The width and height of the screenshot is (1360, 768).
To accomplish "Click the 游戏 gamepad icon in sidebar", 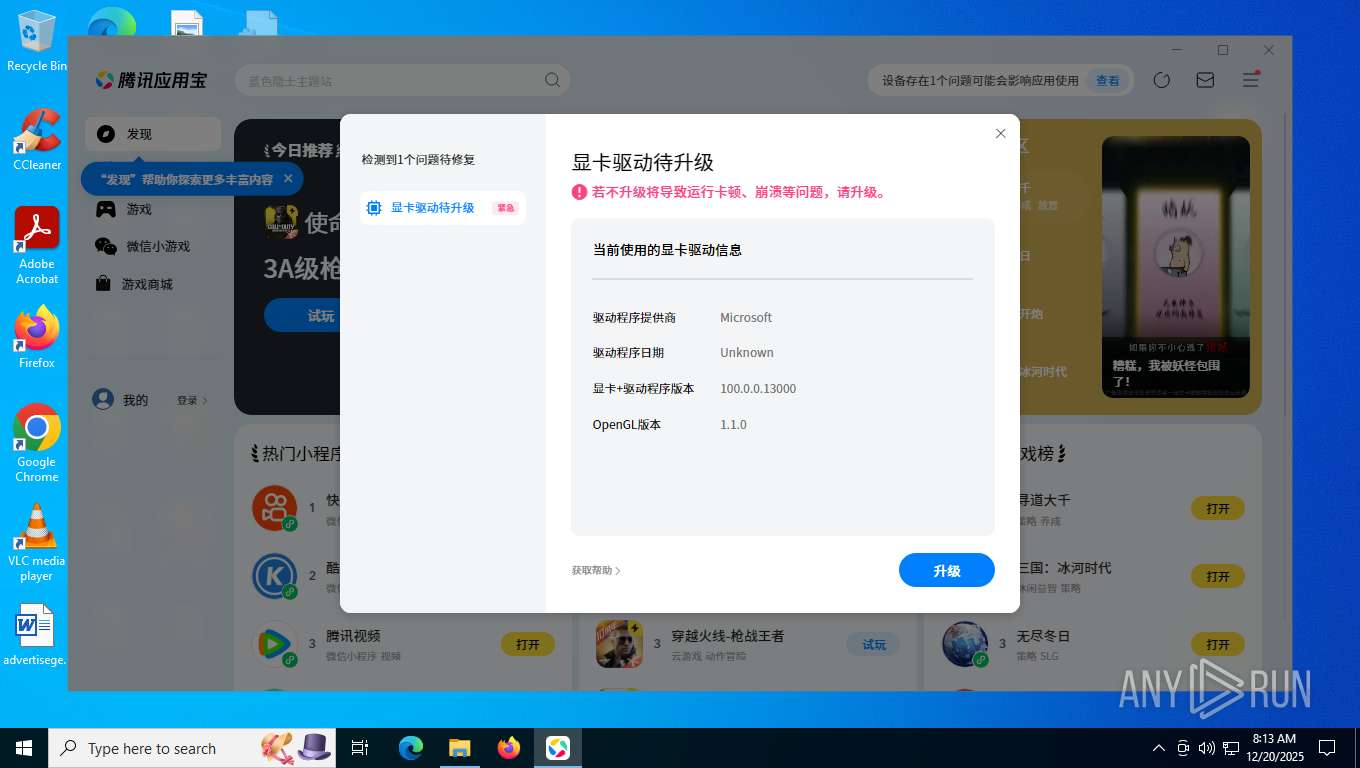I will pos(106,209).
